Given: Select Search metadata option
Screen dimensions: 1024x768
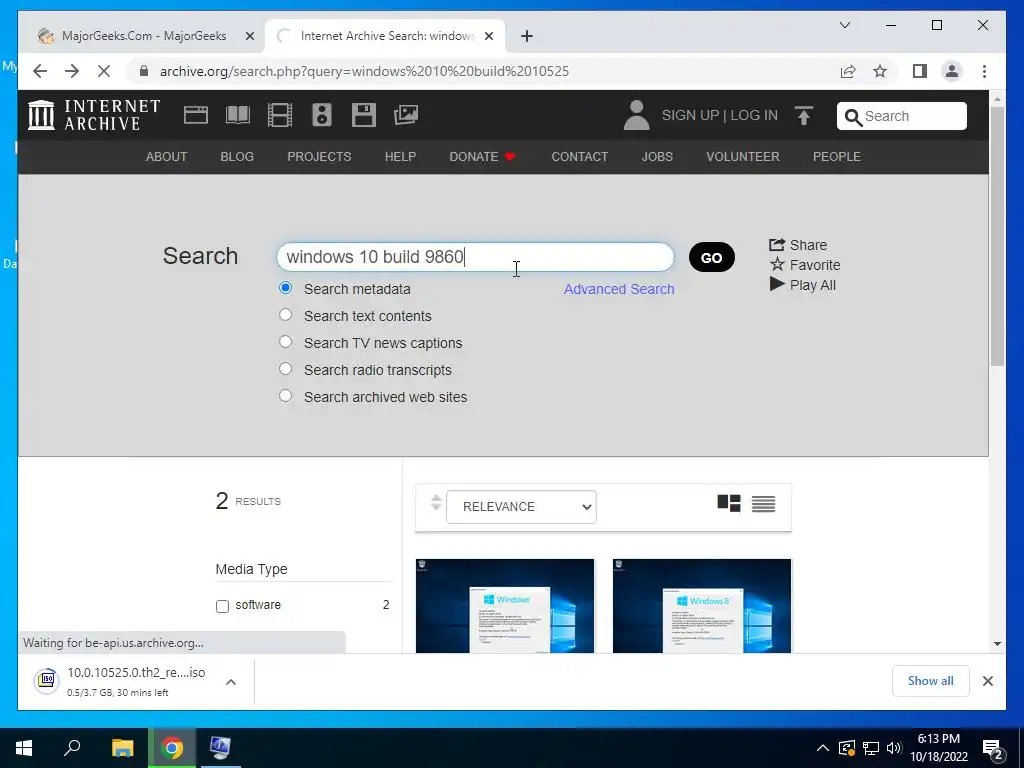Looking at the screenshot, I should [x=285, y=288].
